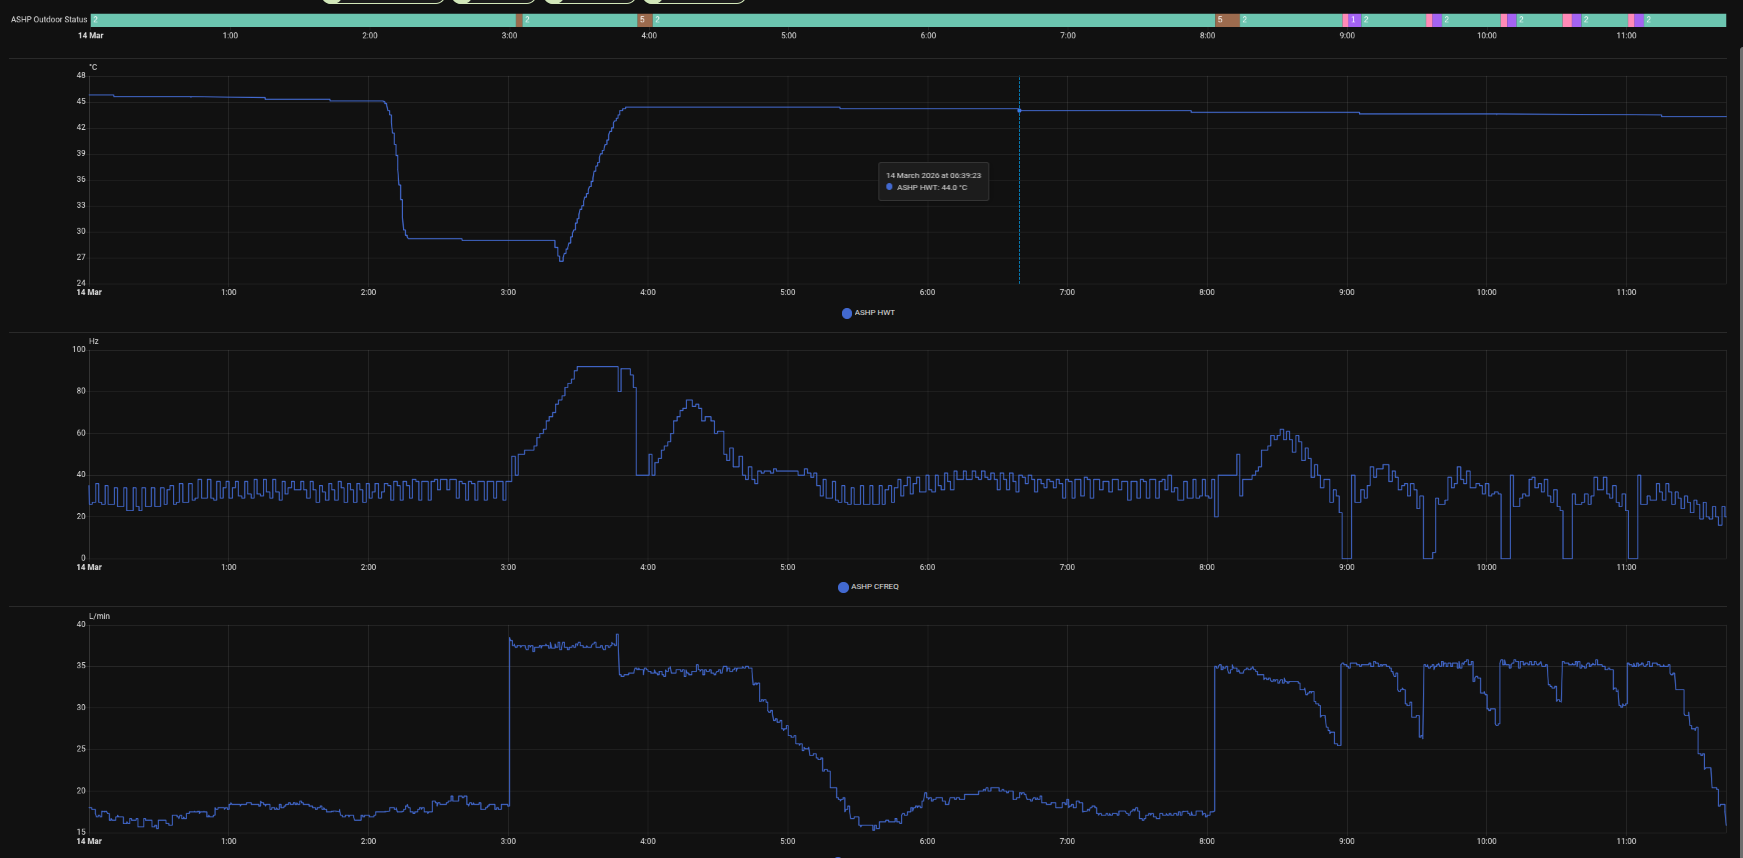Viewport: 1743px width, 858px height.
Task: Click the blue legend dot beside ASHP HWT
Action: click(846, 313)
